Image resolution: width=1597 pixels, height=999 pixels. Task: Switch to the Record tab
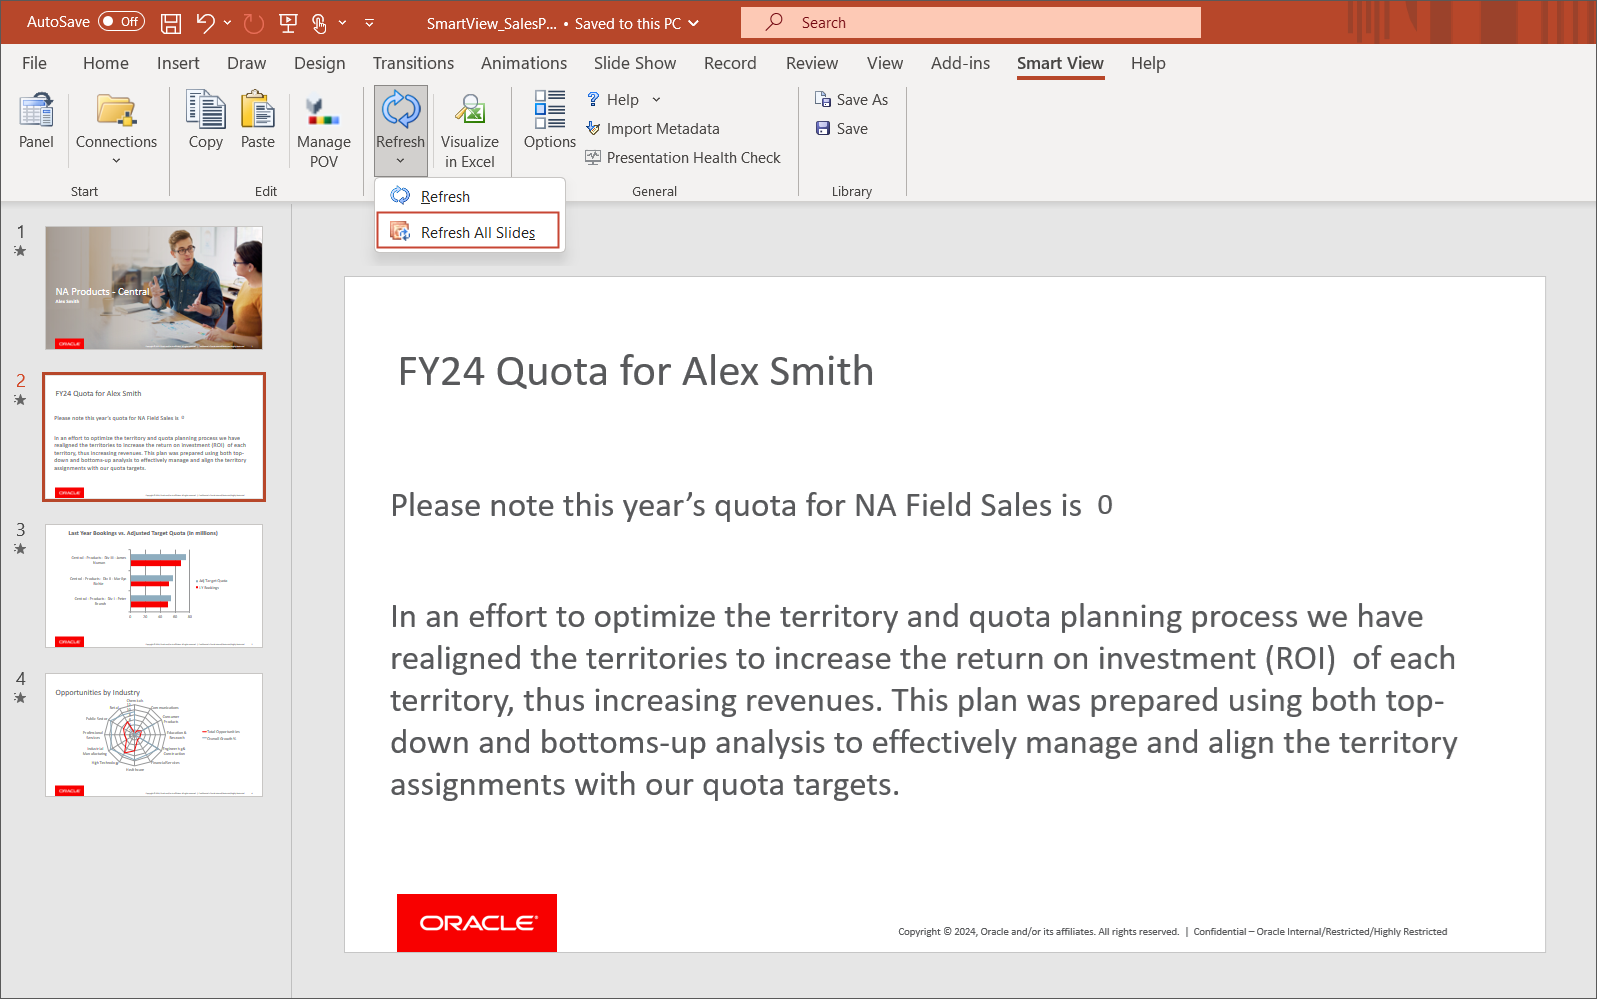(730, 63)
